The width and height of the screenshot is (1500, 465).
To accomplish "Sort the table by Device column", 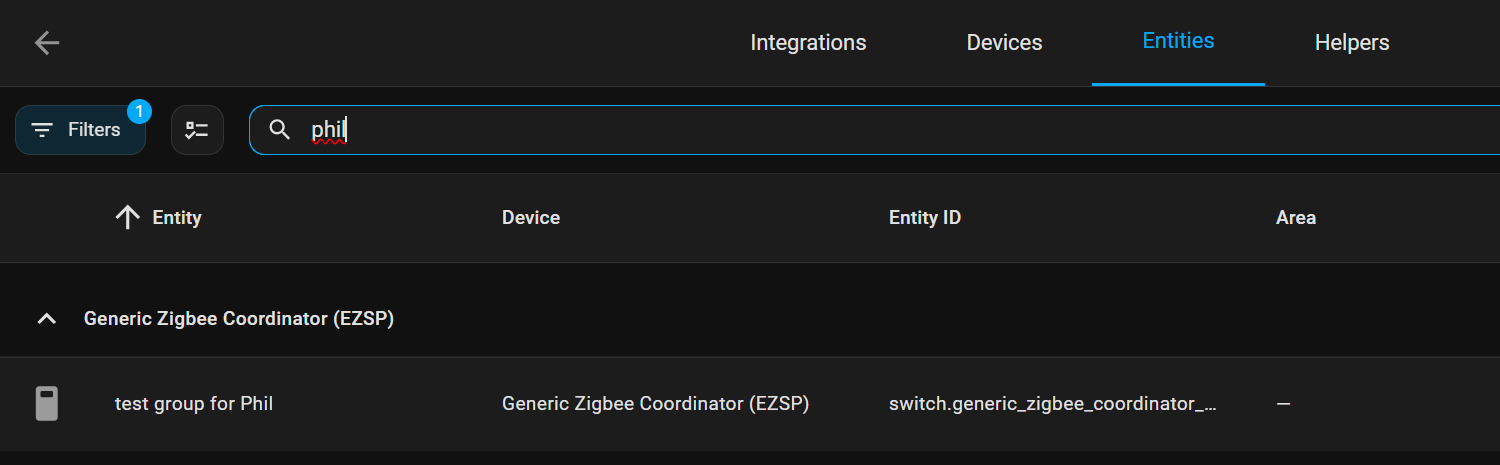I will tap(531, 218).
